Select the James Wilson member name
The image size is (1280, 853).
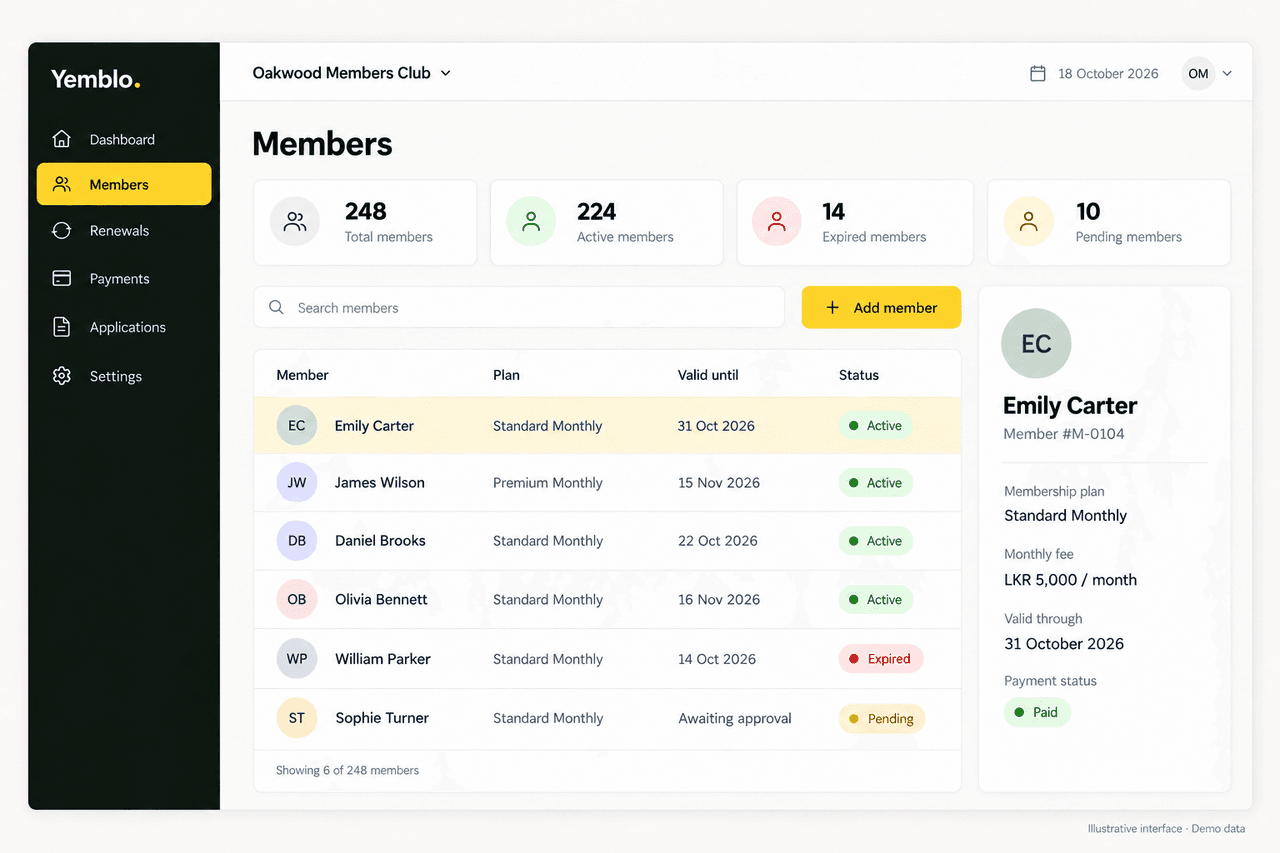[x=380, y=483]
